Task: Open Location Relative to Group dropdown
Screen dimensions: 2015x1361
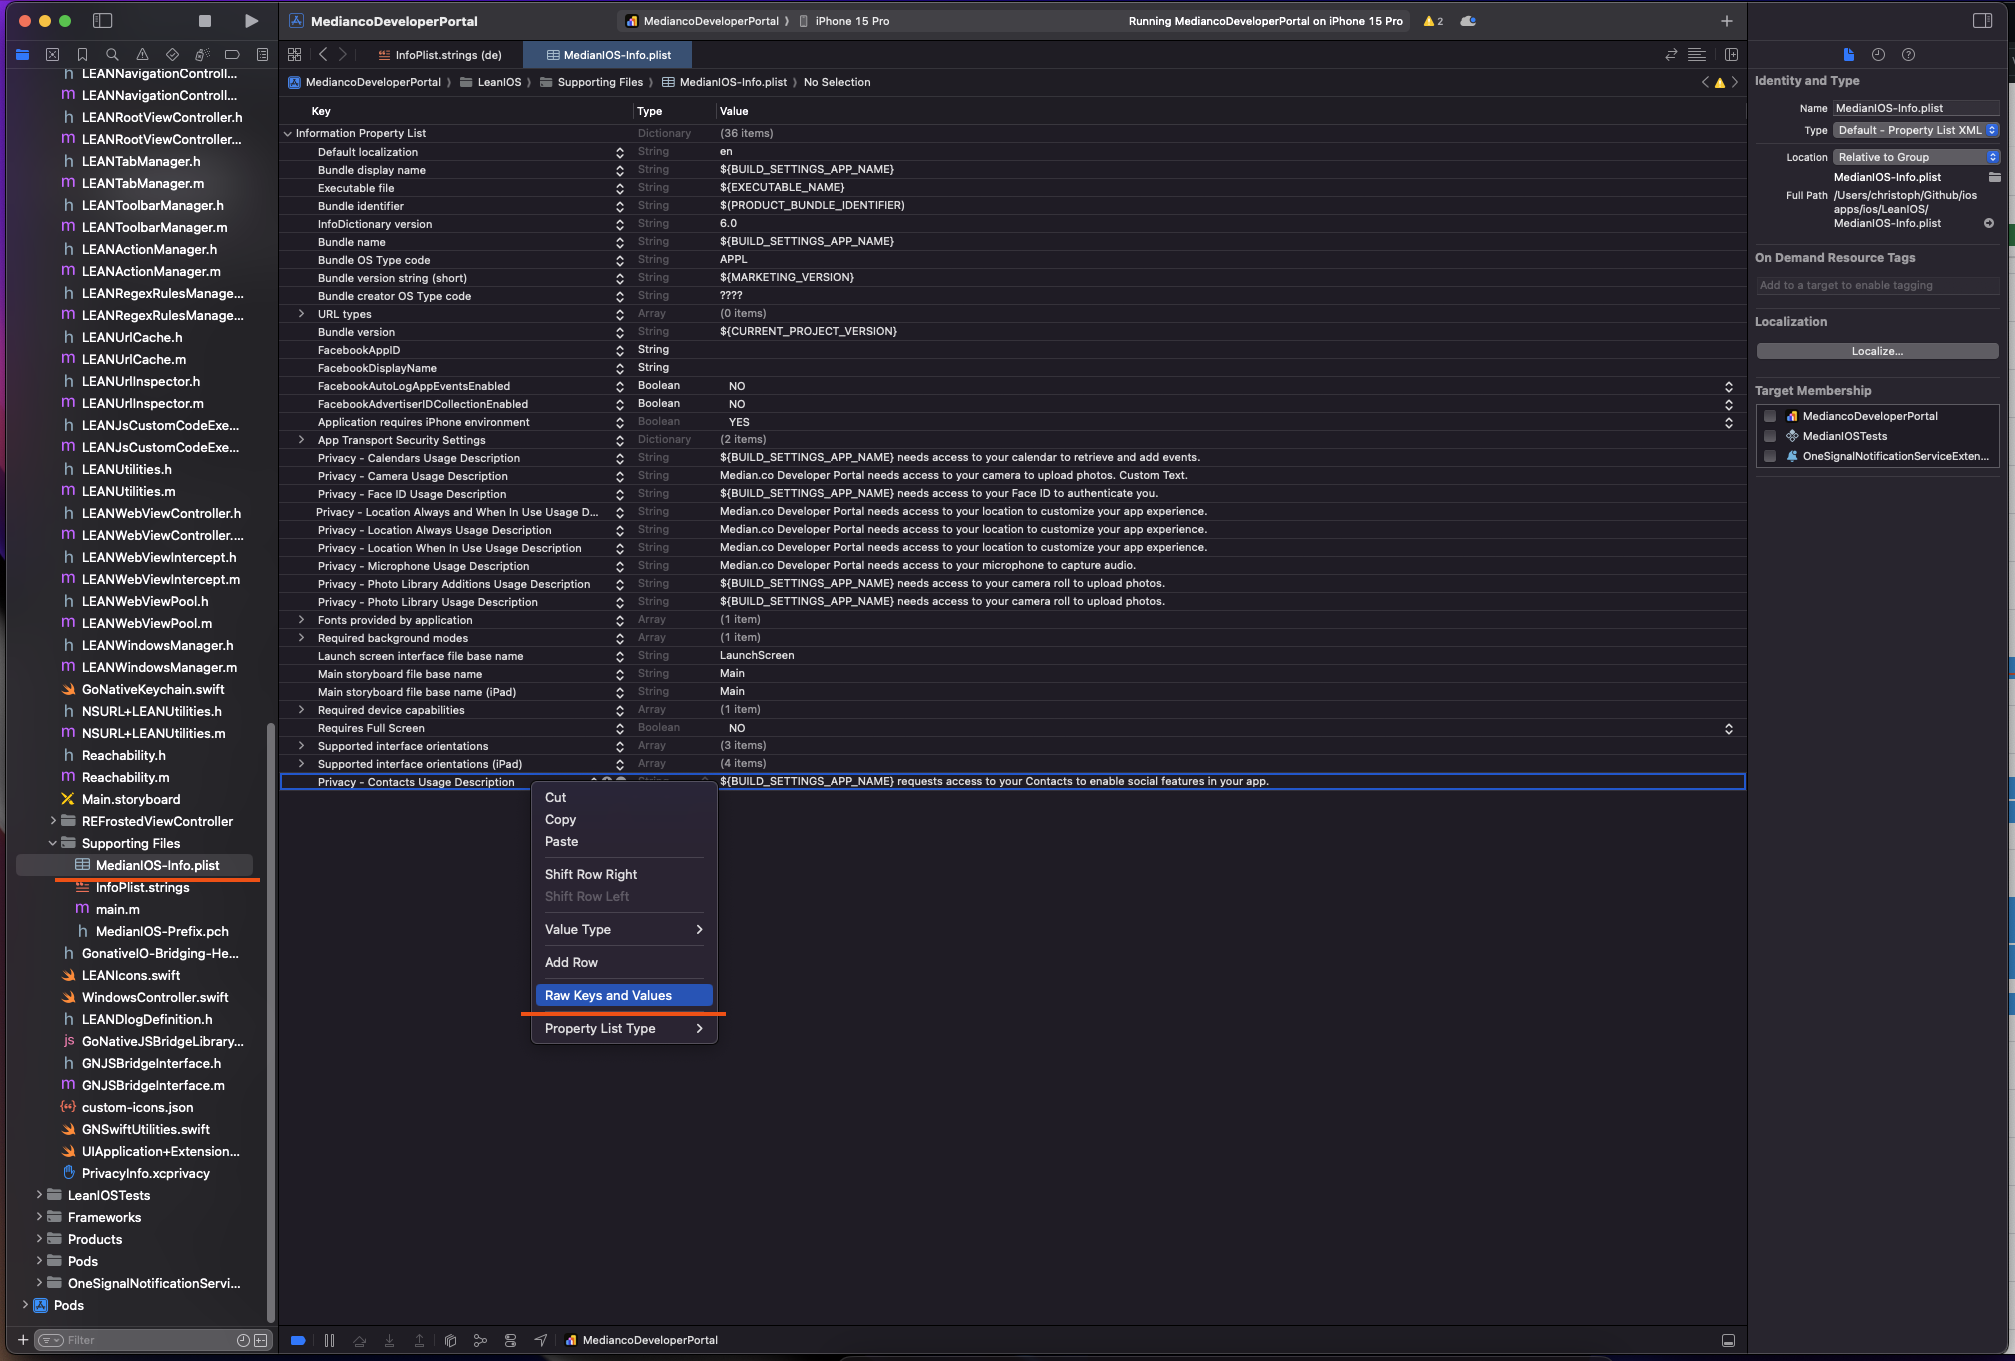Action: click(1916, 158)
